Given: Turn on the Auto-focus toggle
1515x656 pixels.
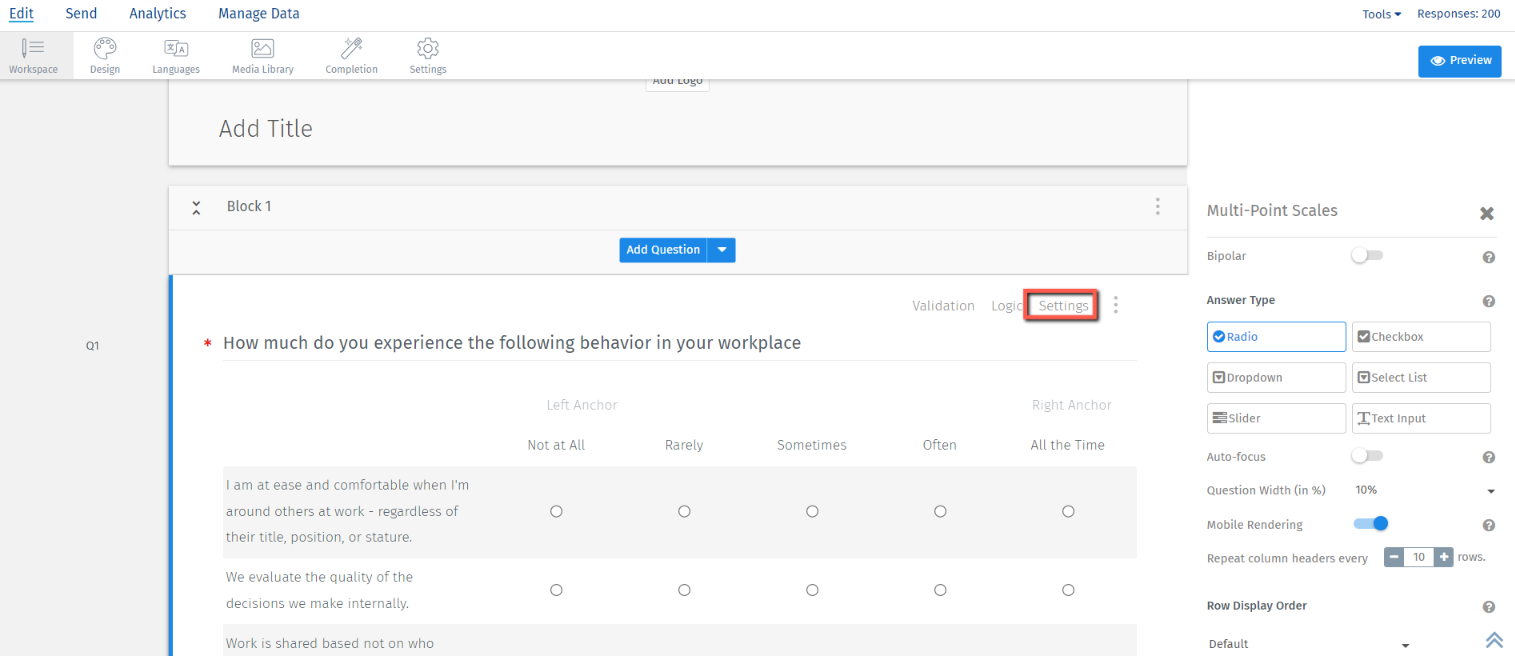Looking at the screenshot, I should [1366, 456].
